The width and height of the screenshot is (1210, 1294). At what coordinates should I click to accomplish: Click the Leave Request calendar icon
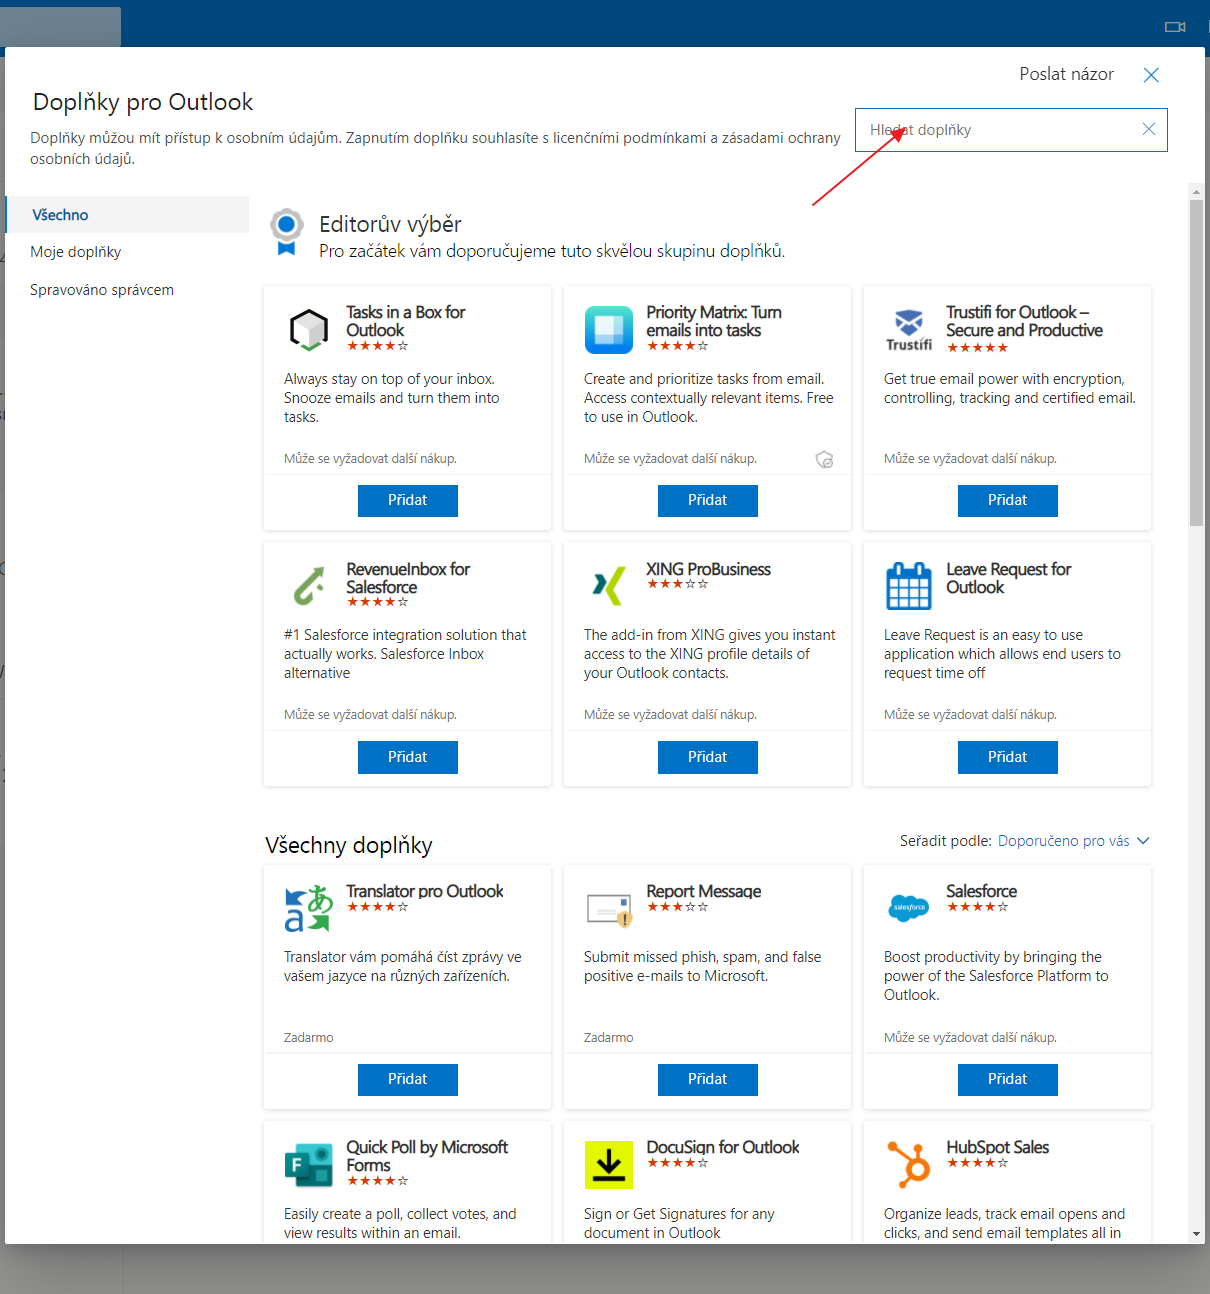[909, 586]
